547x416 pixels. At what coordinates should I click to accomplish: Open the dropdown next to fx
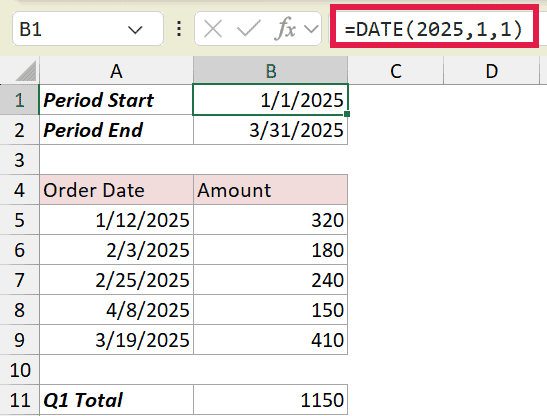[311, 29]
